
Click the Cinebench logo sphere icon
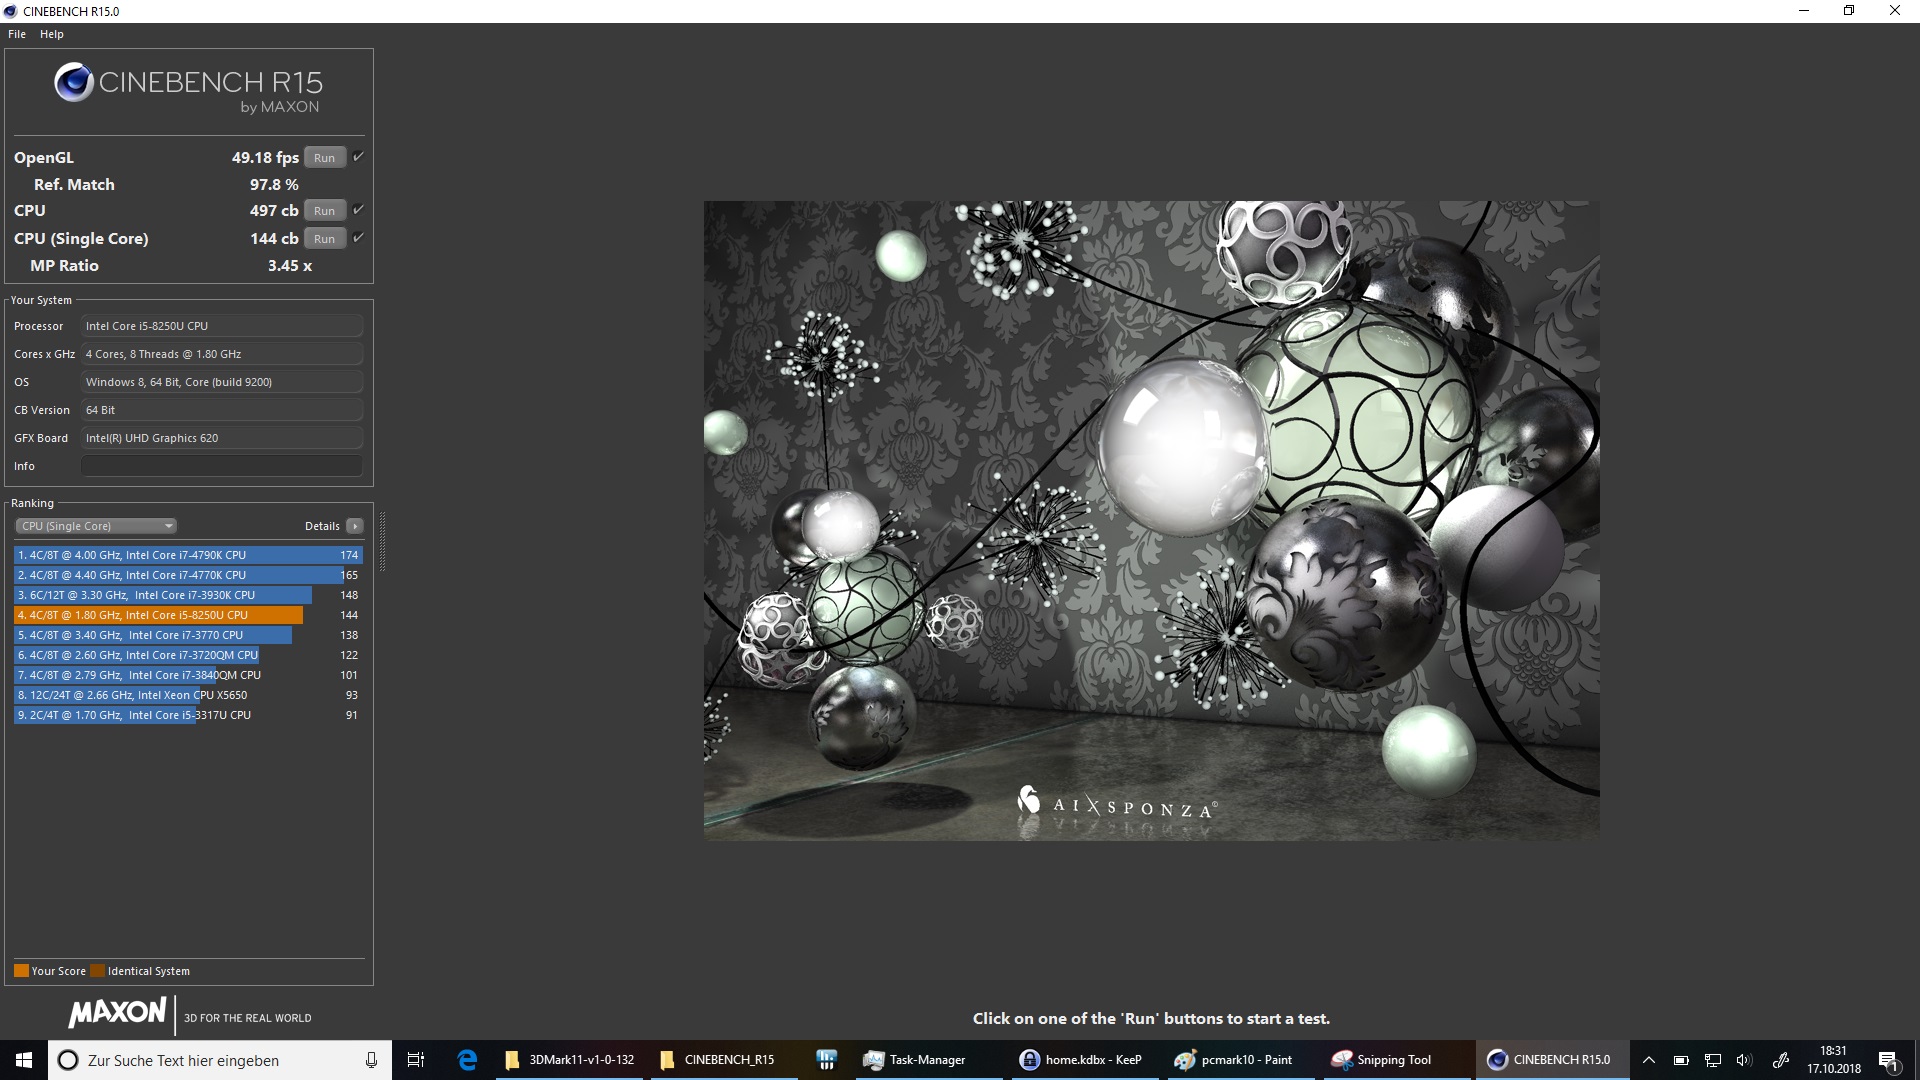click(x=74, y=83)
